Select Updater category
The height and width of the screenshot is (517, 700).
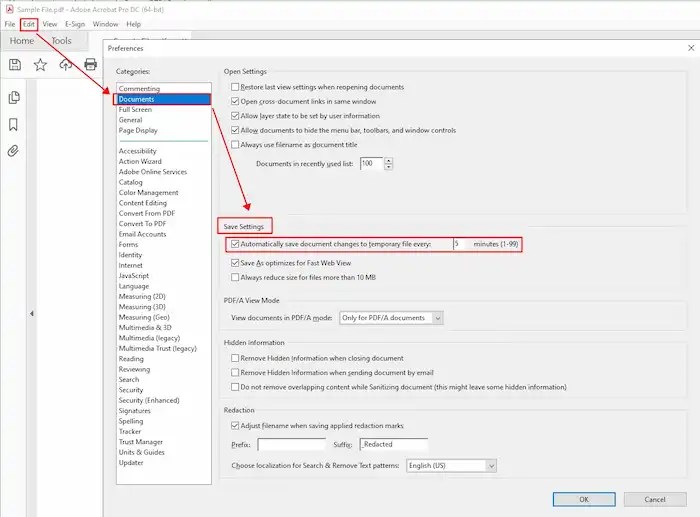point(131,463)
